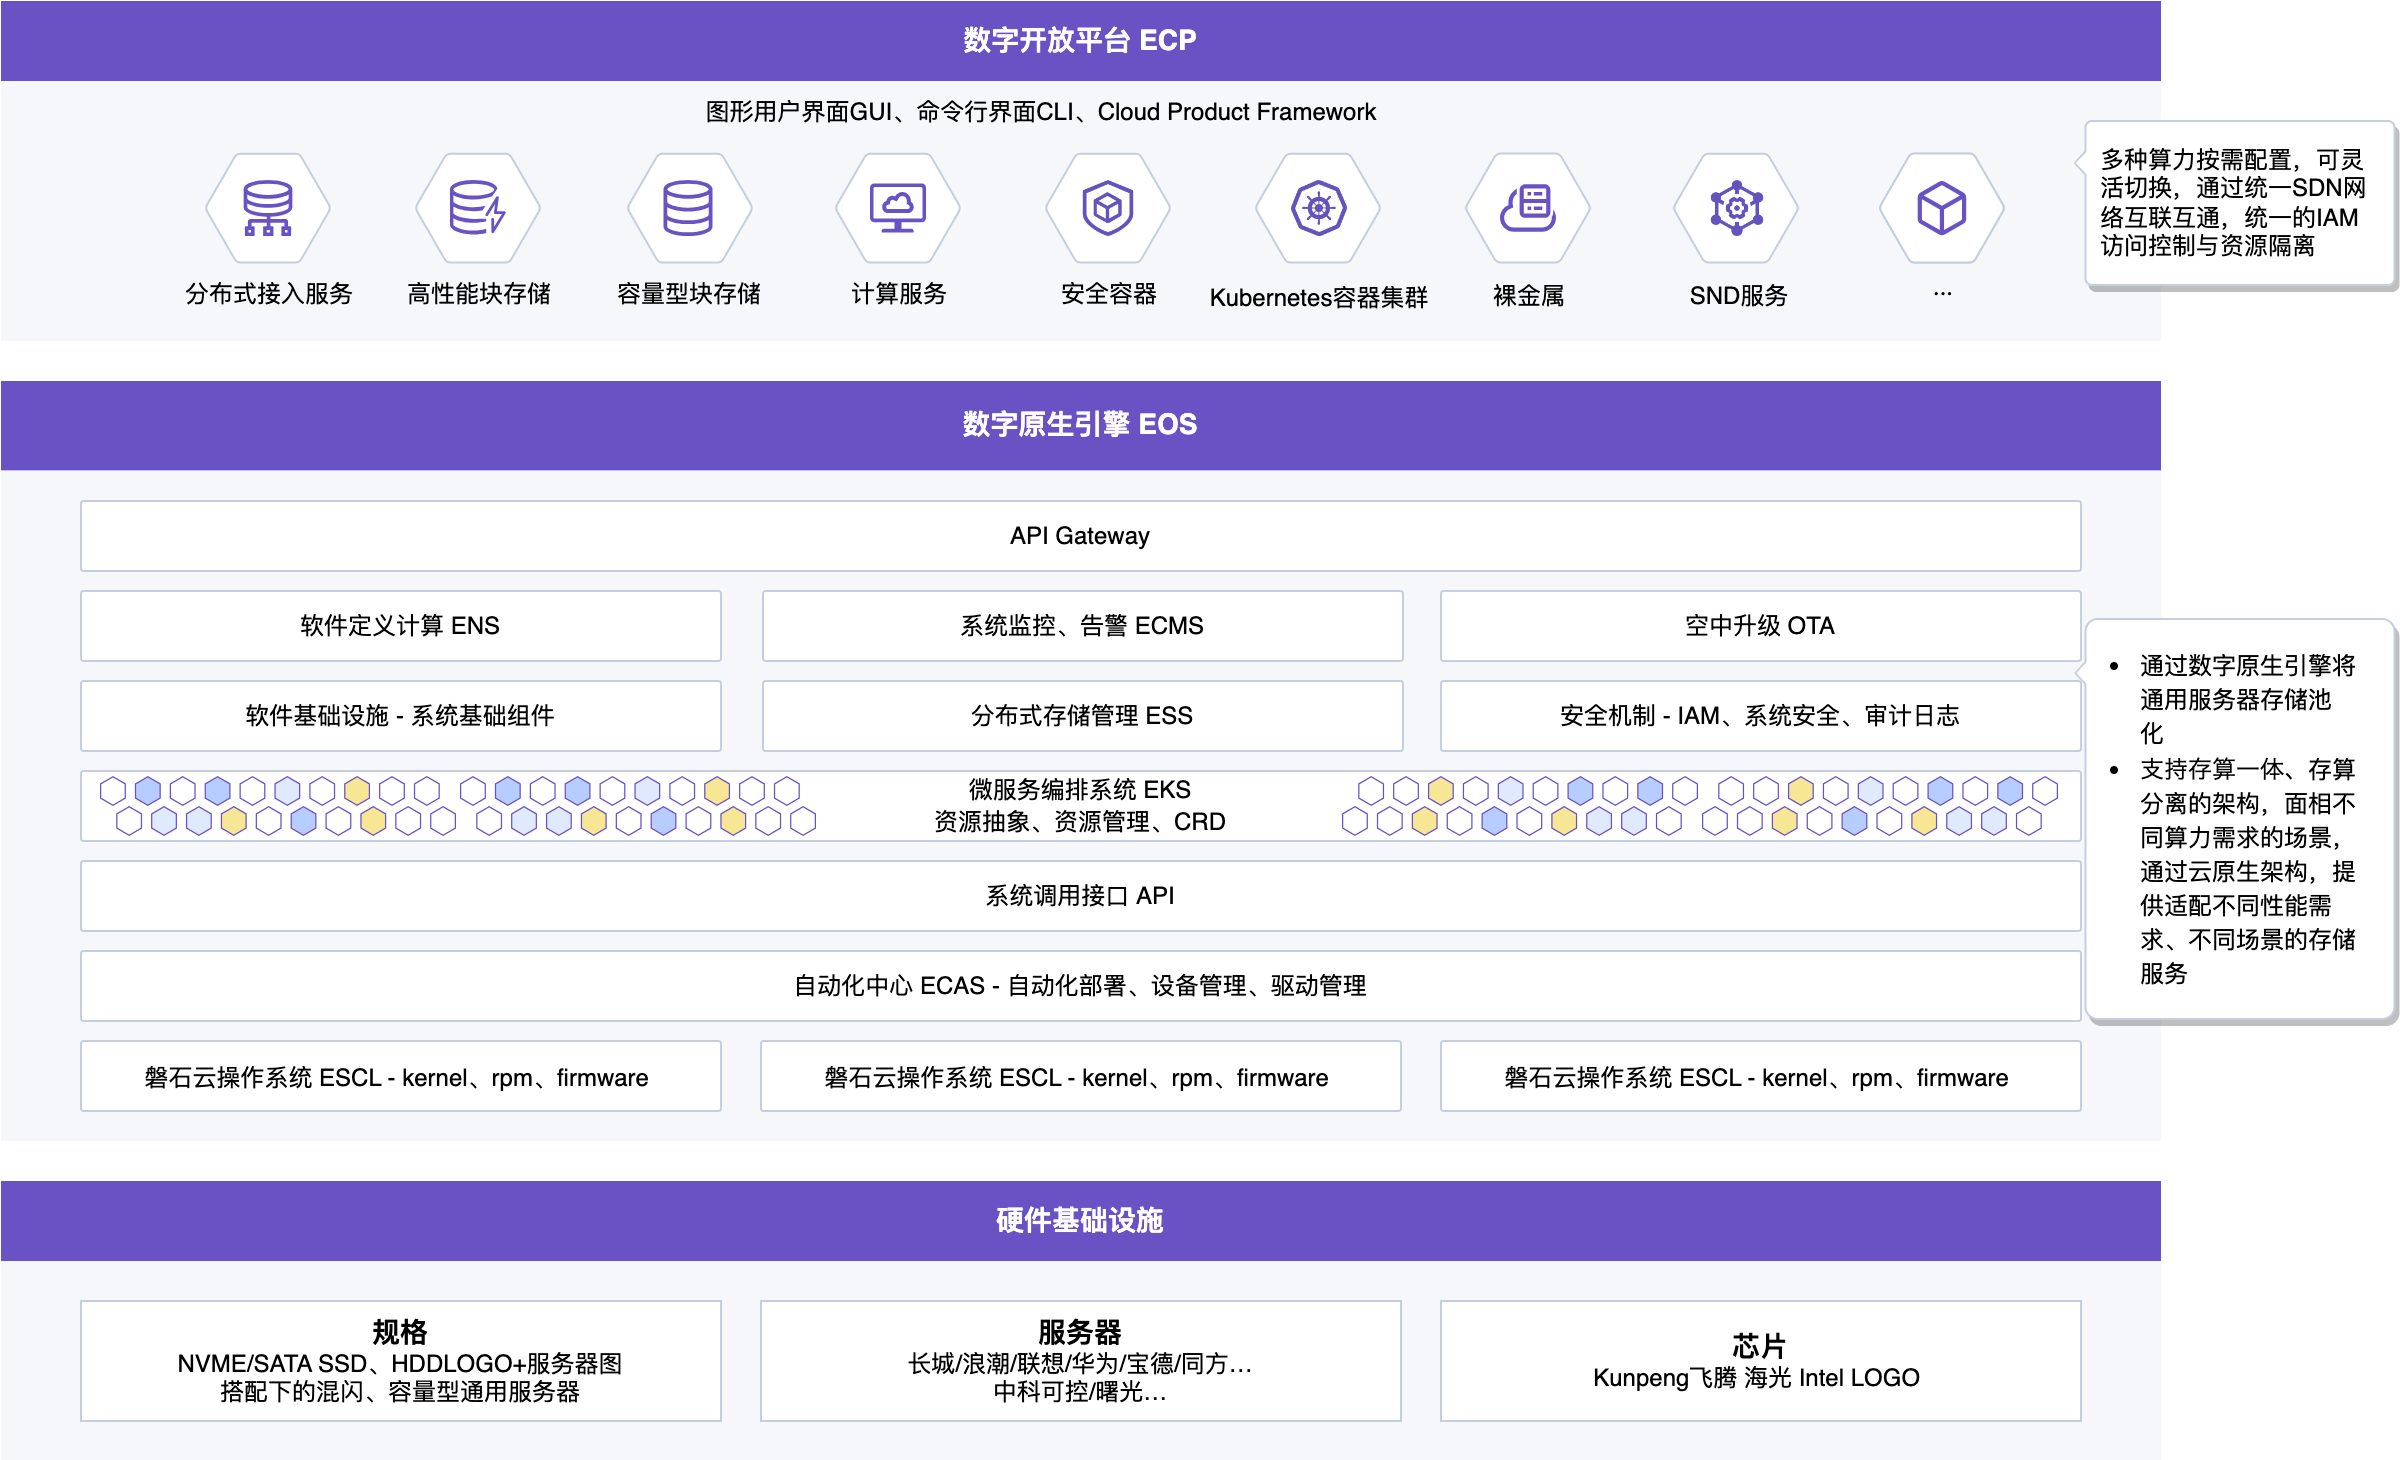
Task: Click the system monitoring (系统监控、告警 ECMS) box
Action: pos(1082,626)
